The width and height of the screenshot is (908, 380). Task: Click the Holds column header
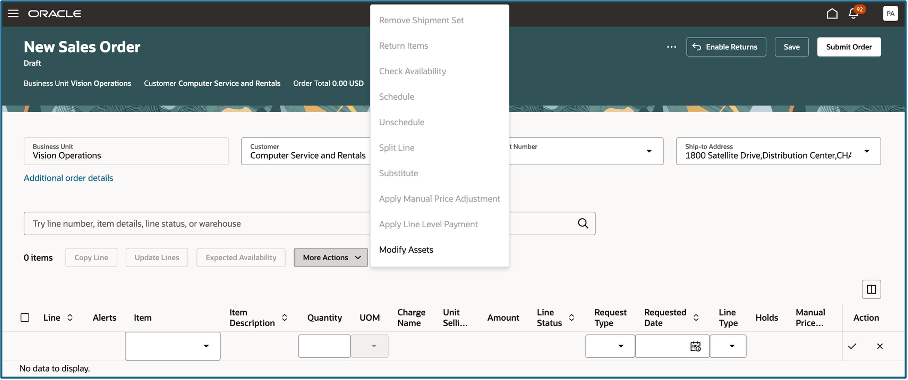pyautogui.click(x=767, y=317)
